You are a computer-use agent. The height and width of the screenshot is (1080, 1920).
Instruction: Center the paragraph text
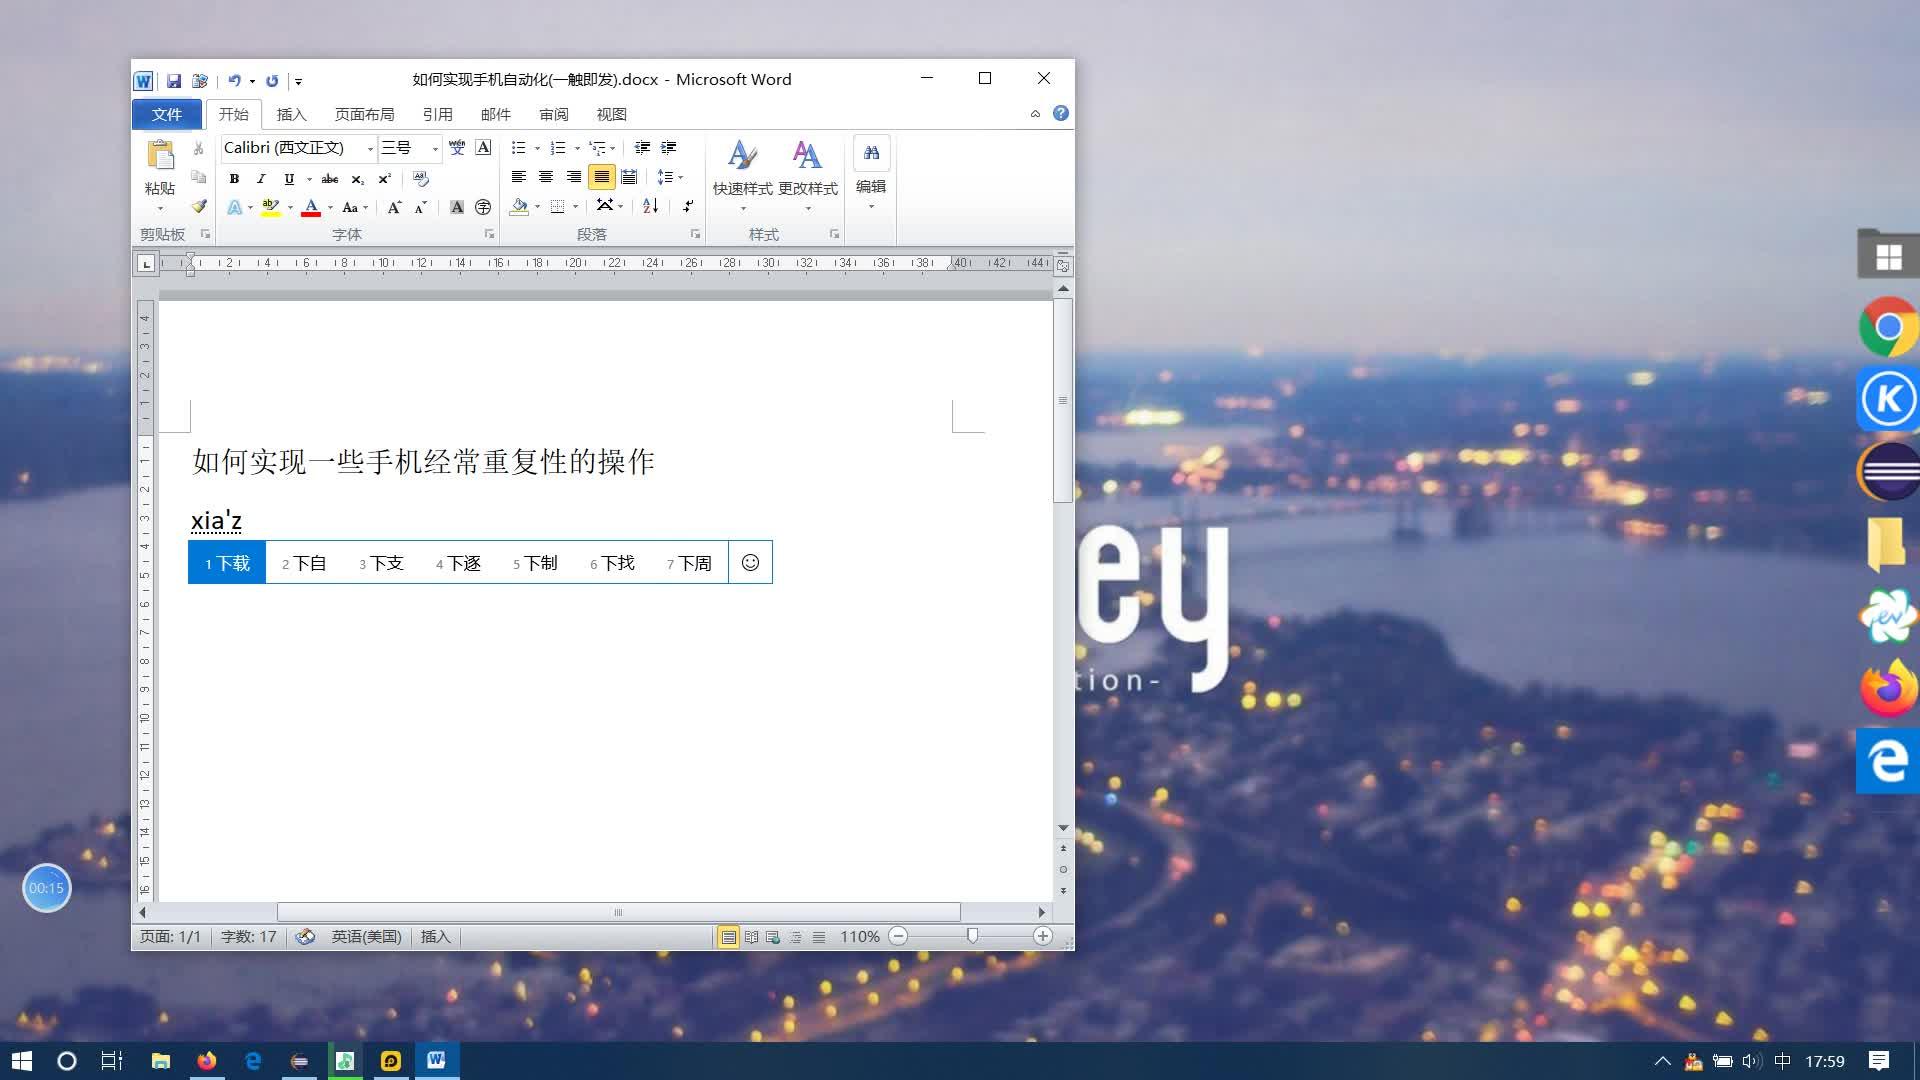pyautogui.click(x=546, y=177)
